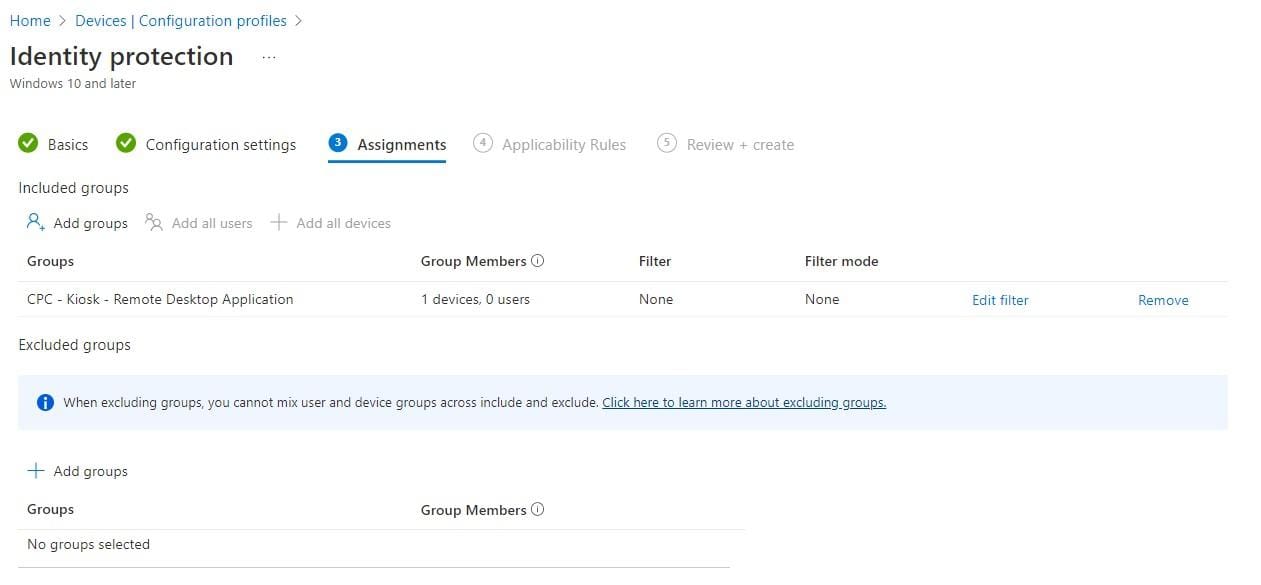Screen dimensions: 1261x585
Task: Click the Configuration settings green checkmark icon
Action: 126,144
